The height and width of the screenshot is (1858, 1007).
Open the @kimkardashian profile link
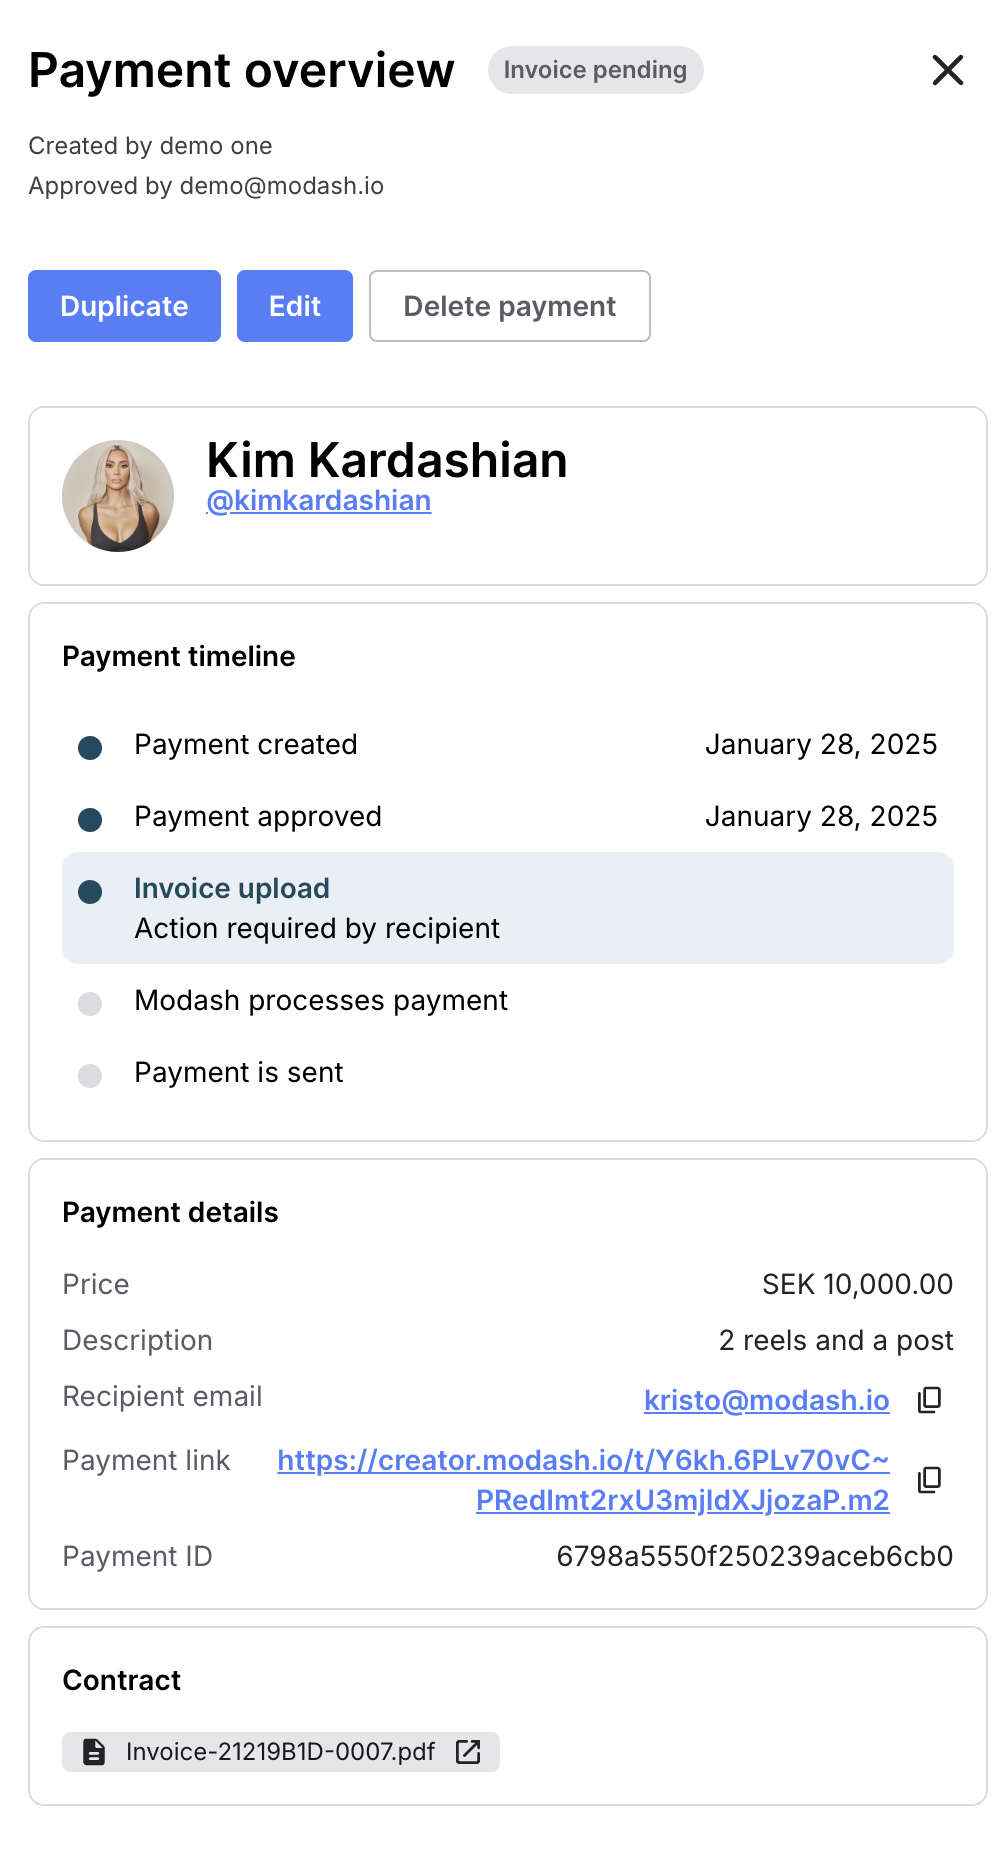click(x=318, y=501)
